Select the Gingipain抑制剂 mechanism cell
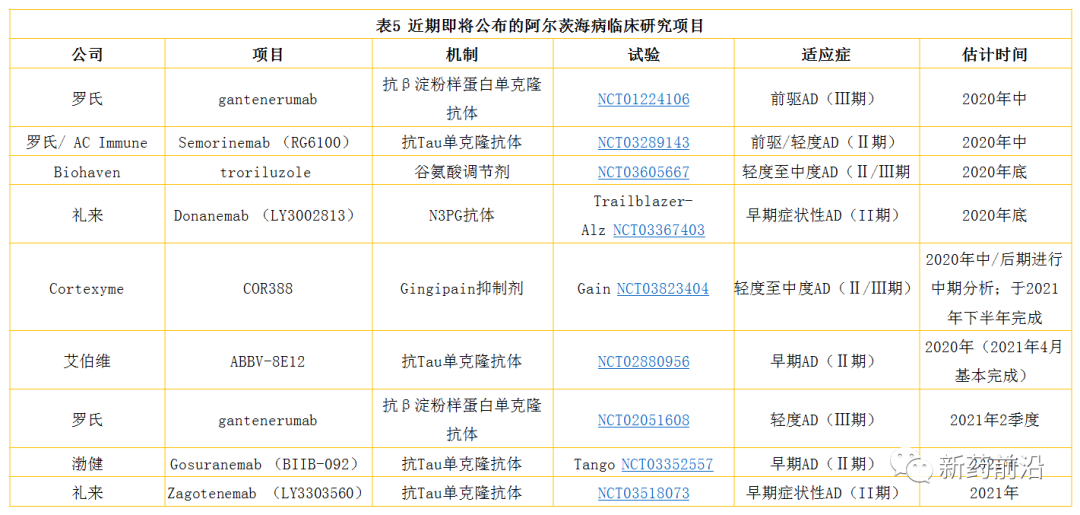 coord(462,289)
